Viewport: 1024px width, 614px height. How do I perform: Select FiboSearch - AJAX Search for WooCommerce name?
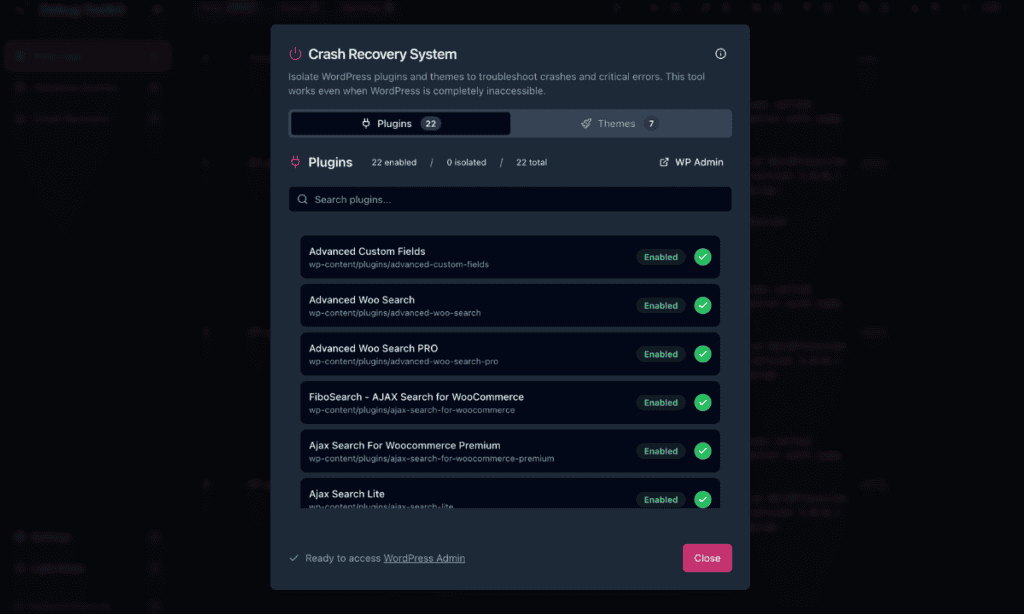[416, 397]
